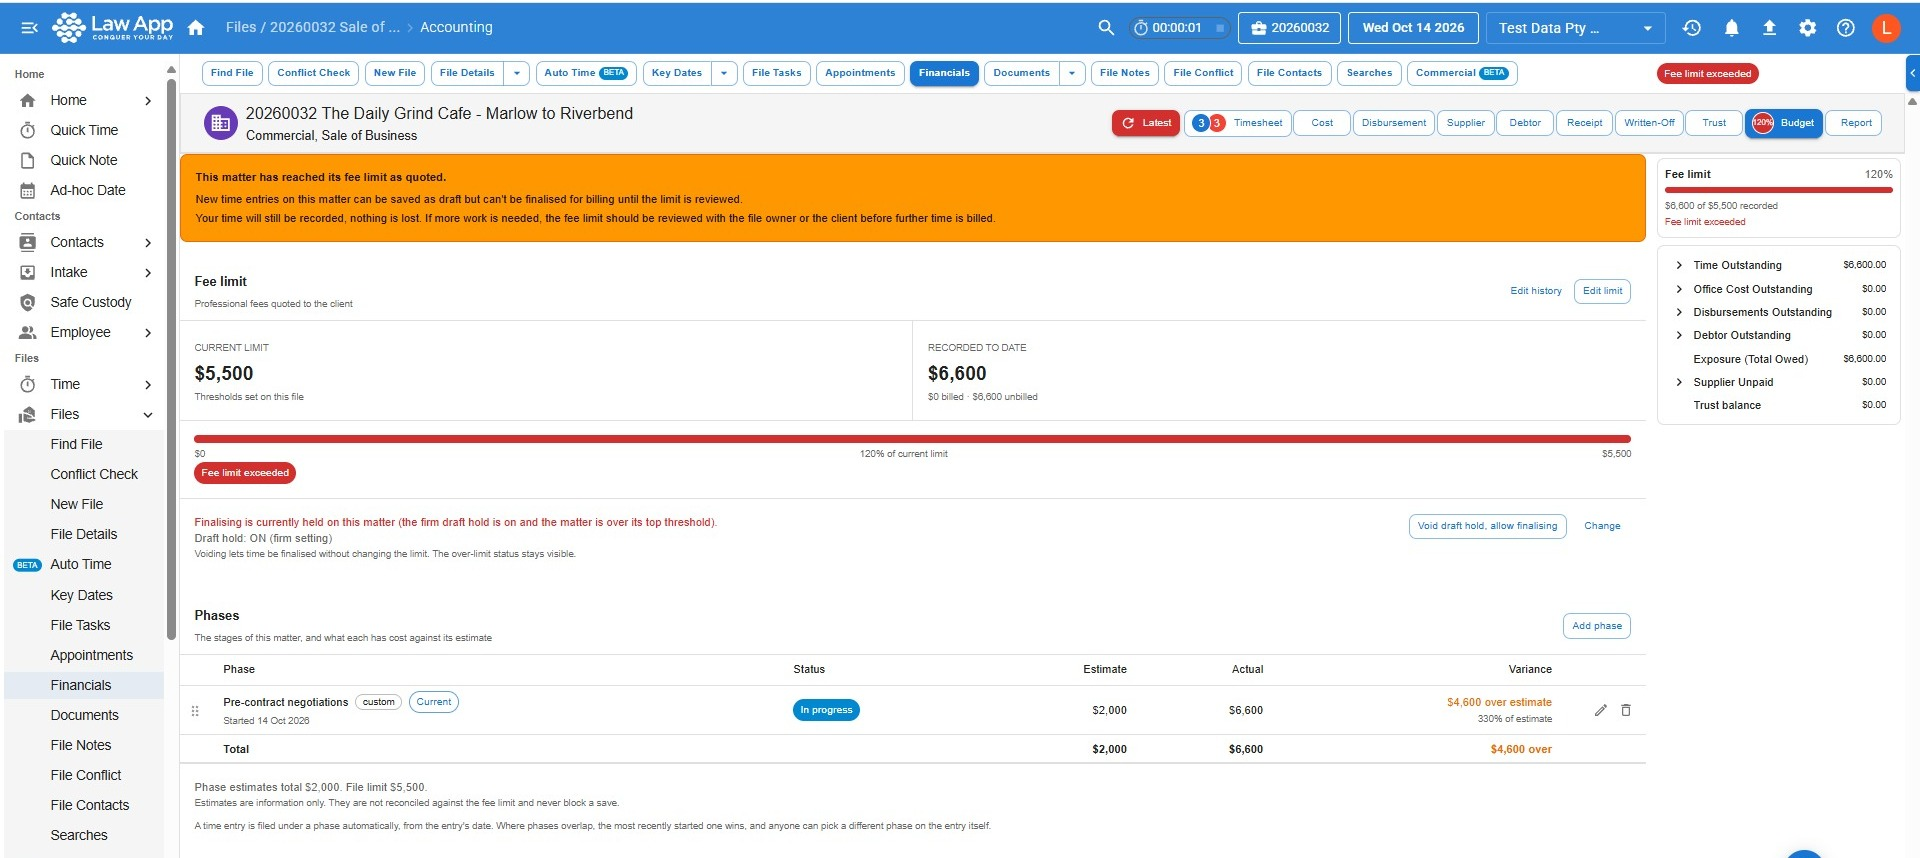
Task: Go to the home house icon
Action: click(196, 28)
